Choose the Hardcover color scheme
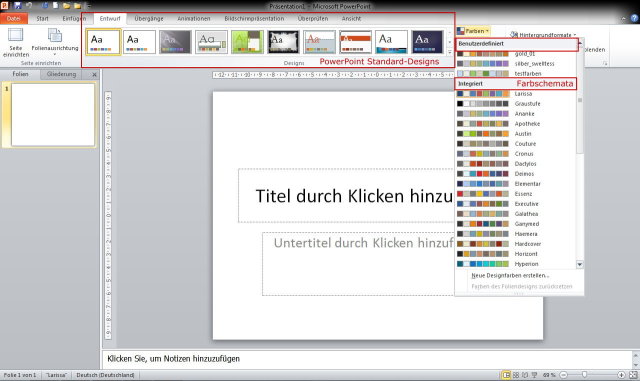 516,244
